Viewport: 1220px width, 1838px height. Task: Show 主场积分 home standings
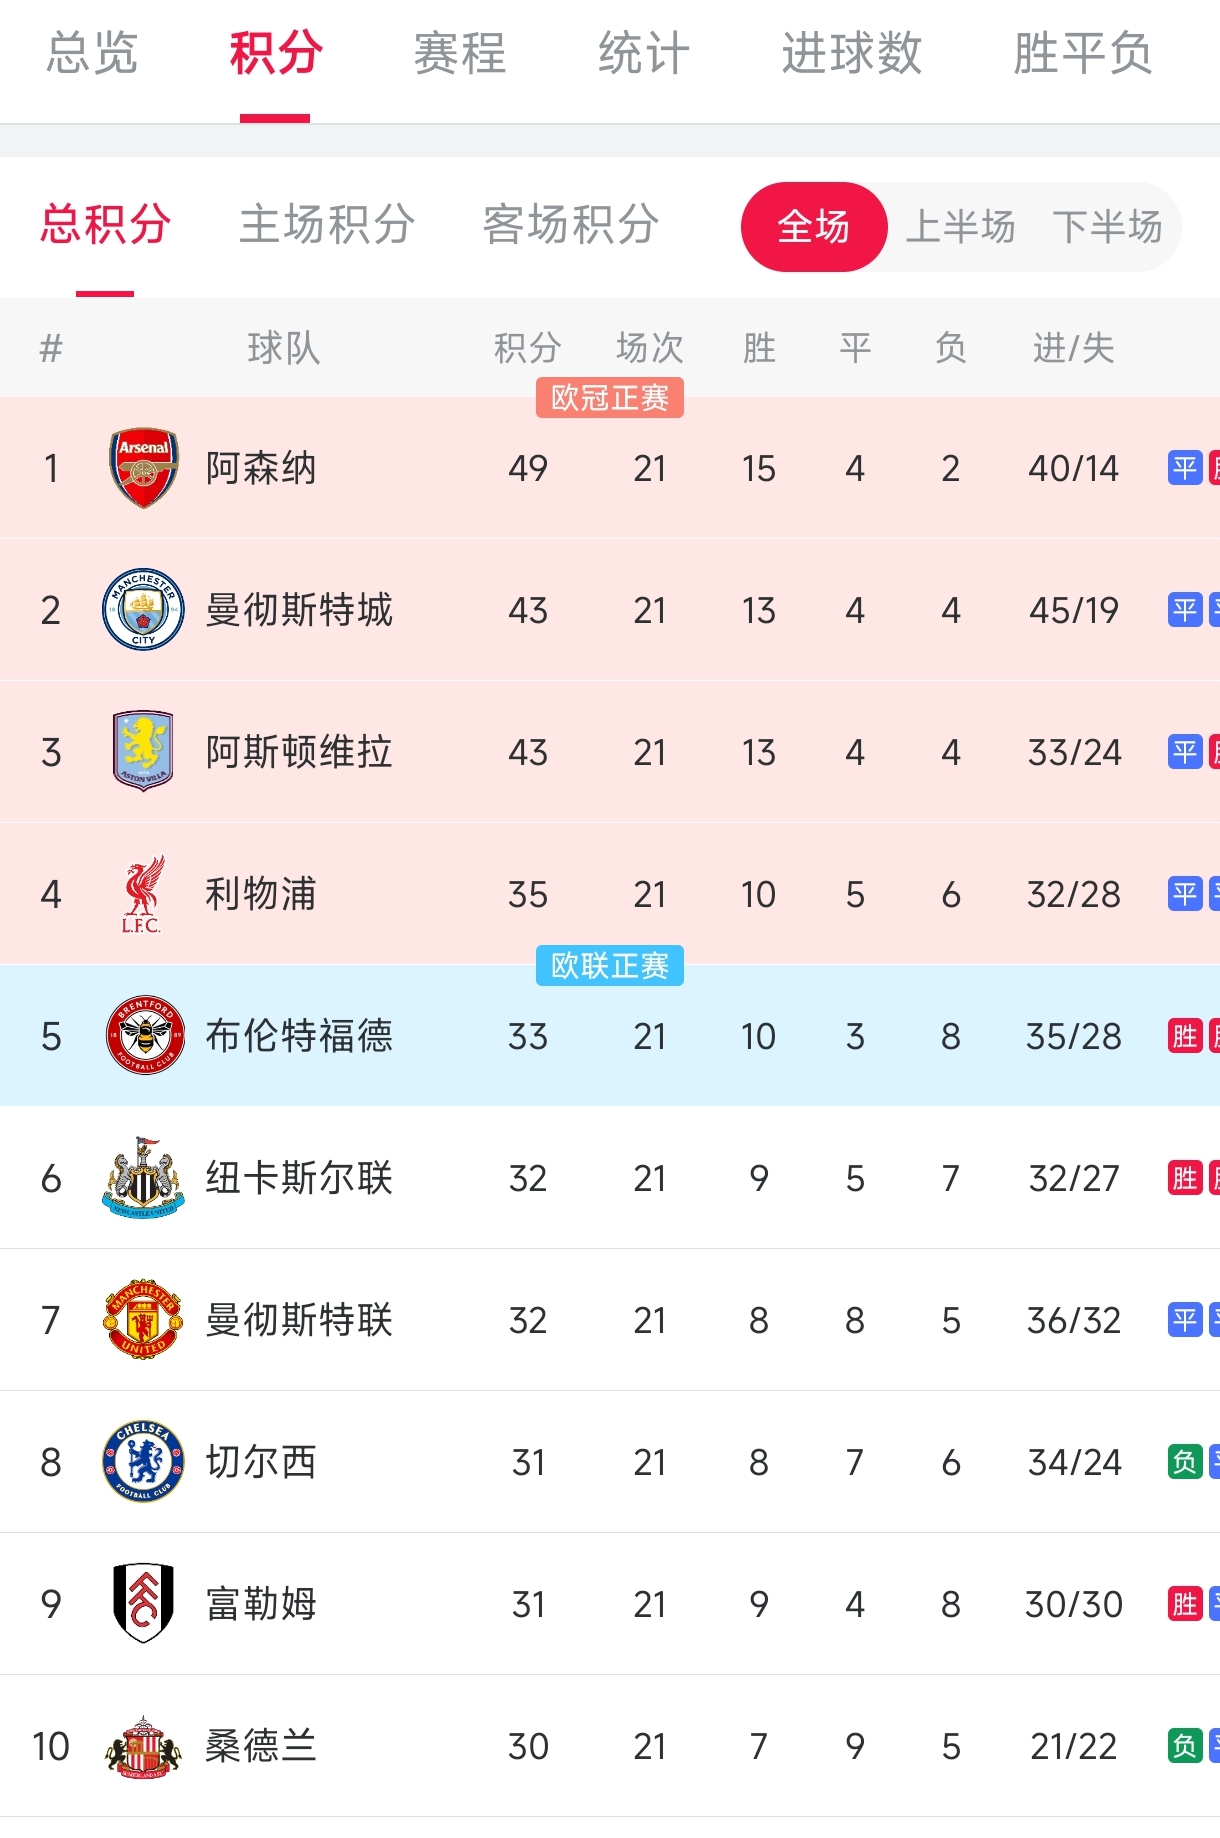pyautogui.click(x=327, y=225)
